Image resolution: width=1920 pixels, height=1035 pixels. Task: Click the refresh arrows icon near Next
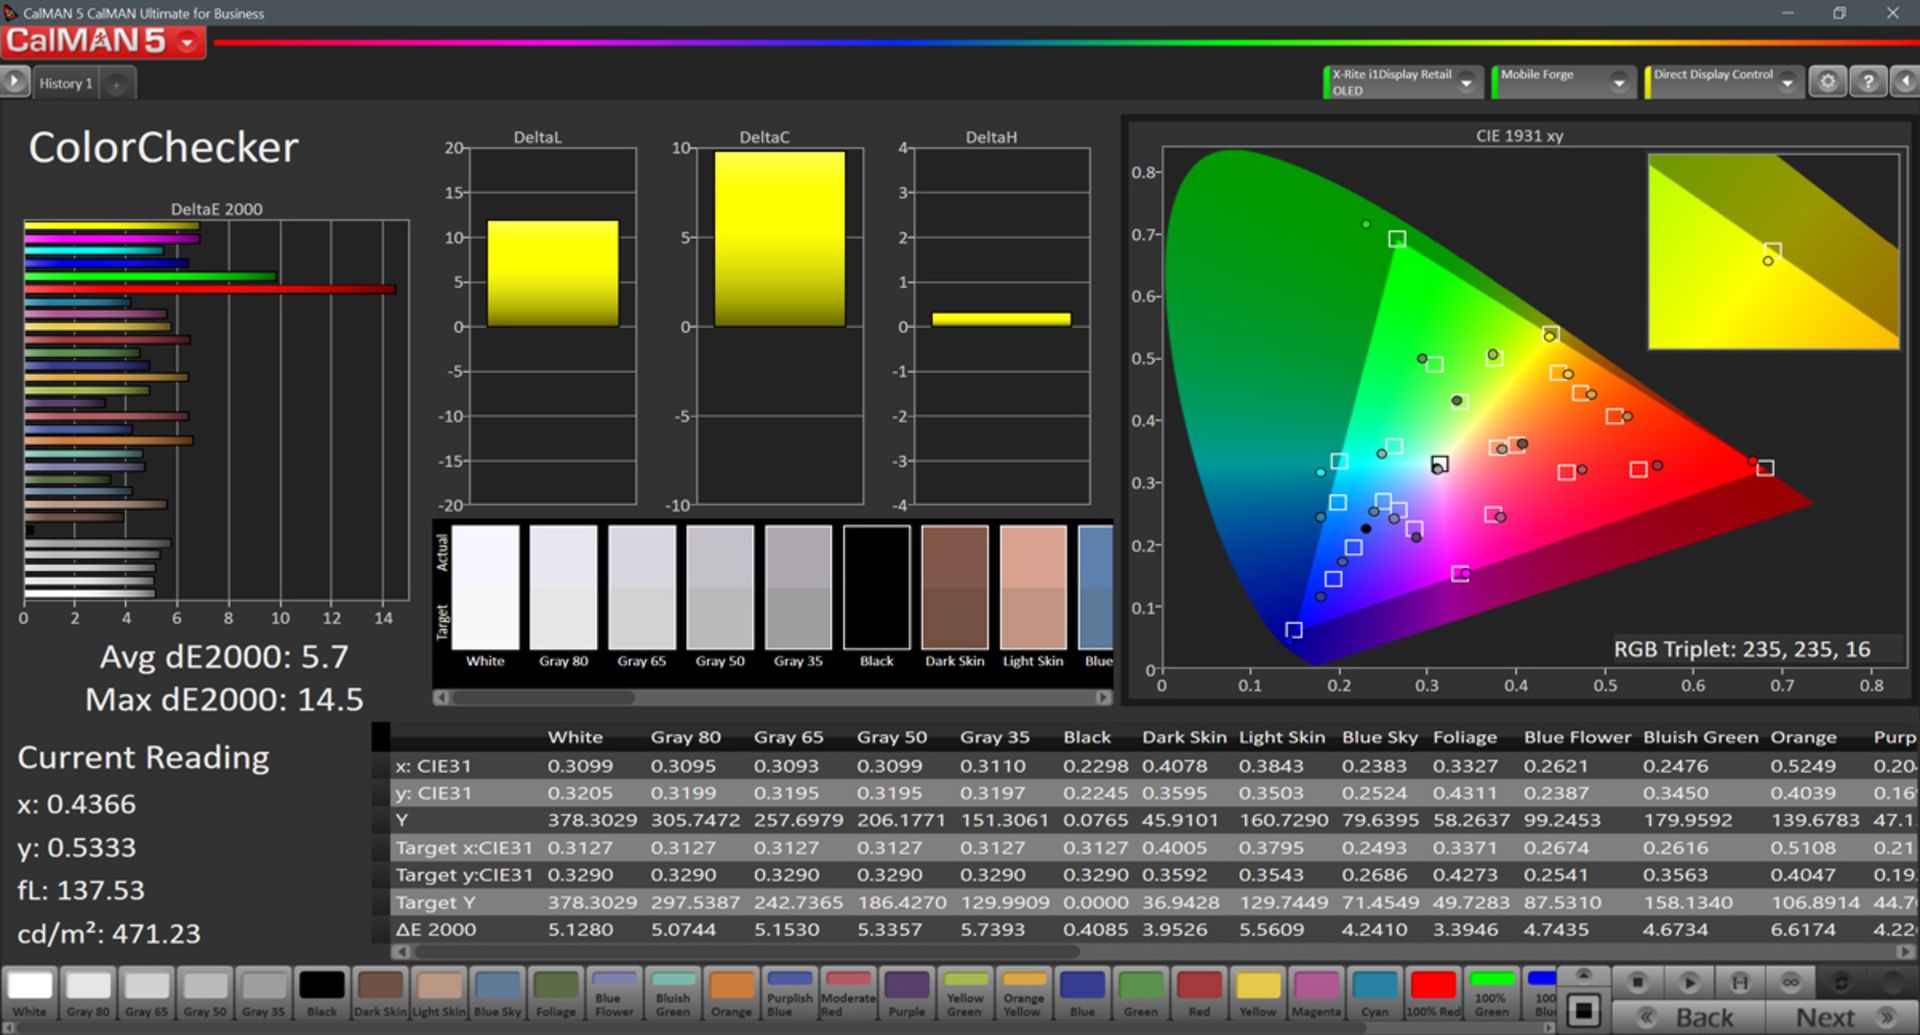(1841, 982)
